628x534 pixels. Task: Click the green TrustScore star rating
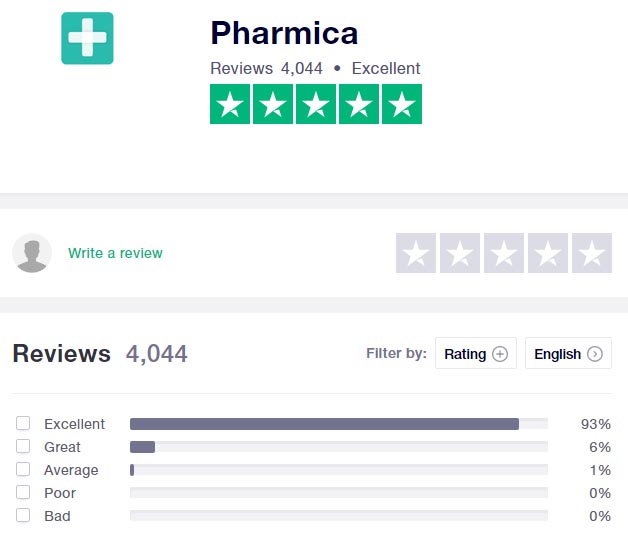(316, 104)
